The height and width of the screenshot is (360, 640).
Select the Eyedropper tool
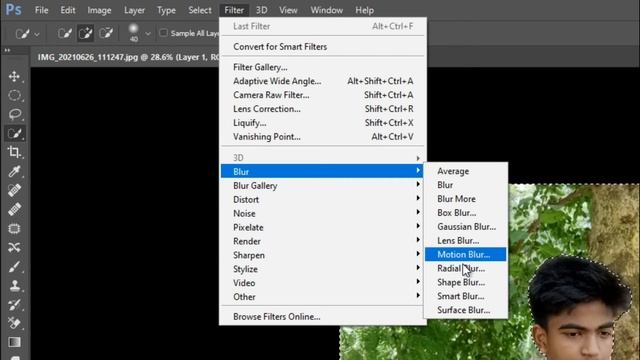14,171
